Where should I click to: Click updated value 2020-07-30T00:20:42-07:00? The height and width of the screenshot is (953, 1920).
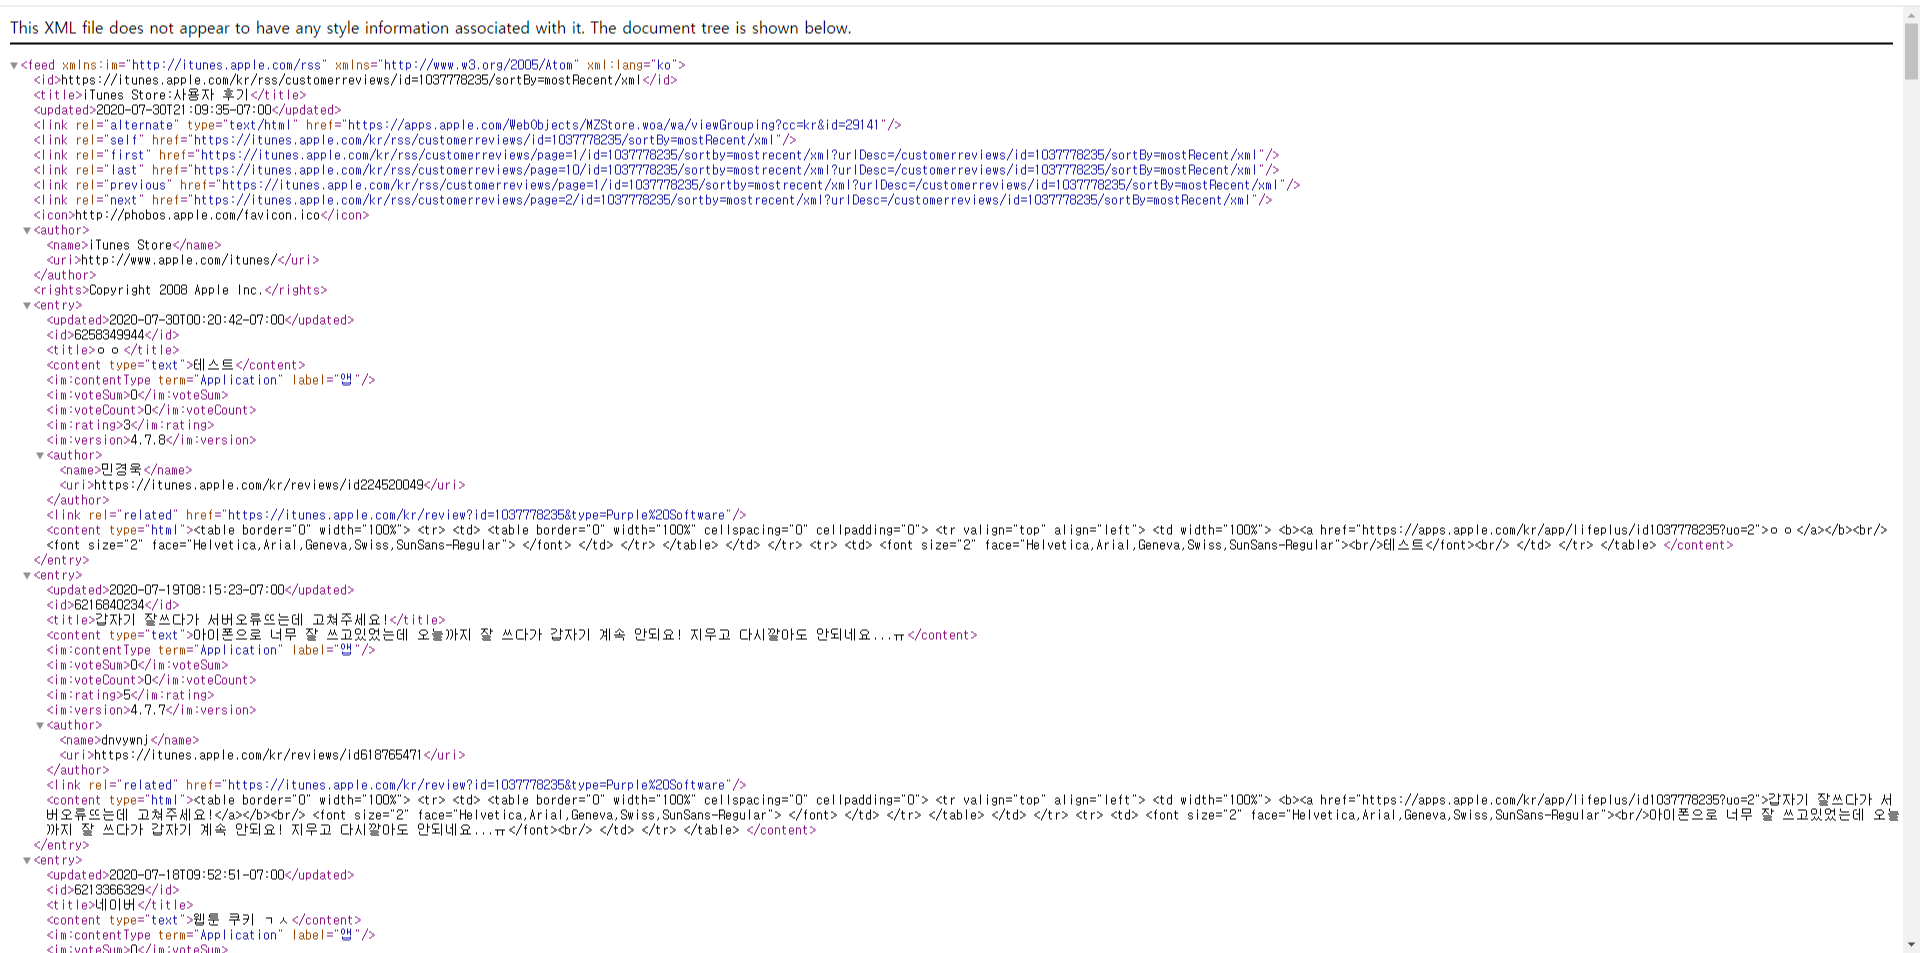[x=197, y=320]
